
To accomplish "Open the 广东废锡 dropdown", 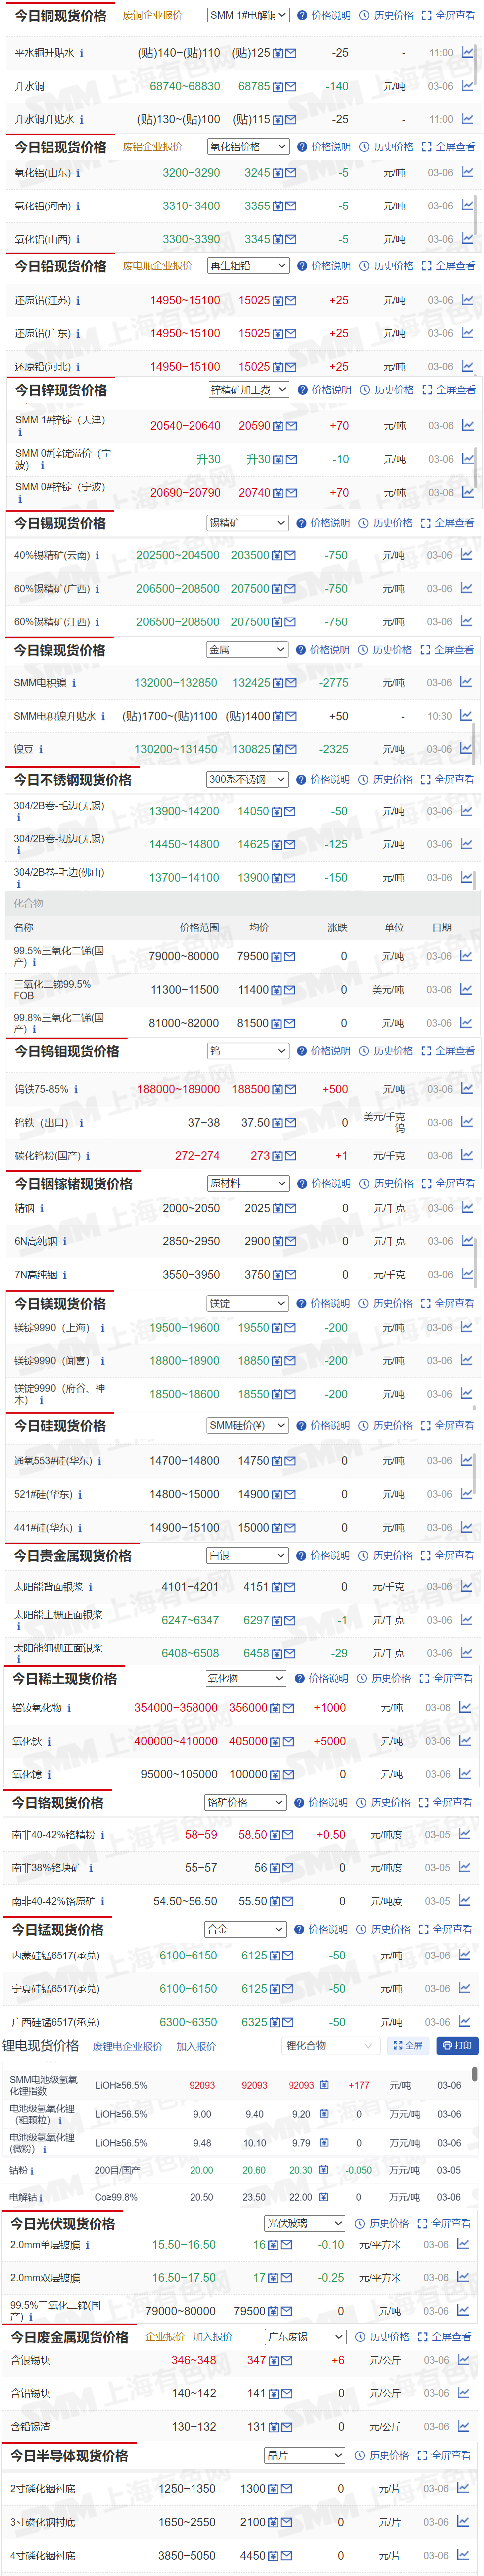I will point(305,2337).
